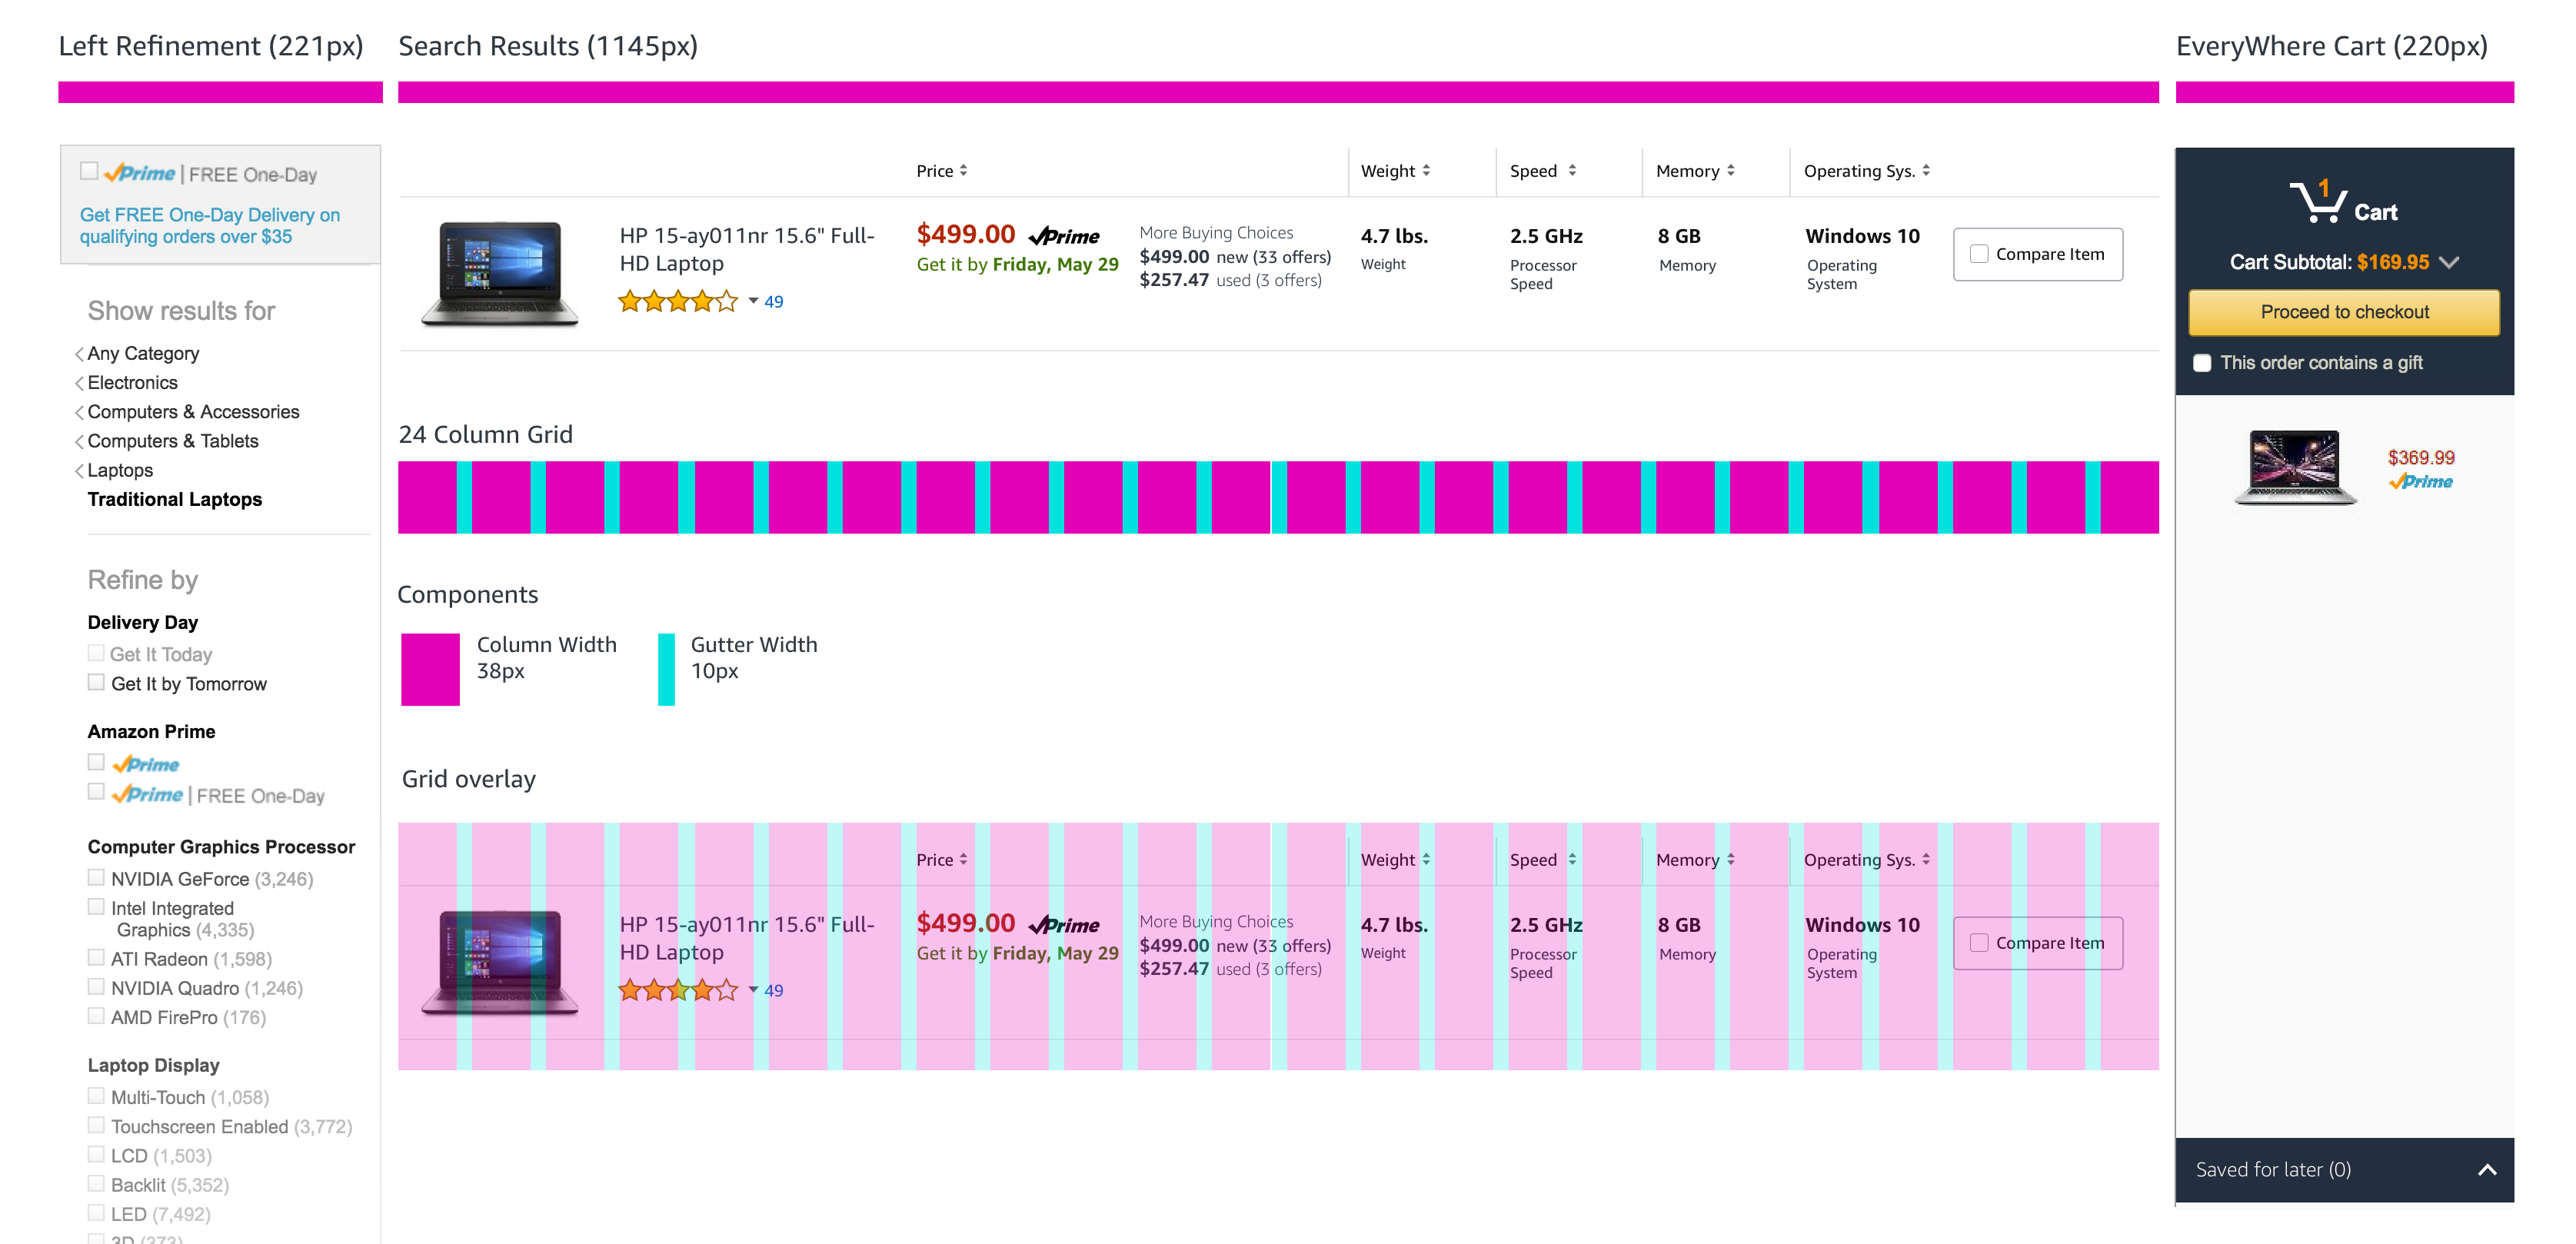Sort by Speed column arrows

[1572, 171]
